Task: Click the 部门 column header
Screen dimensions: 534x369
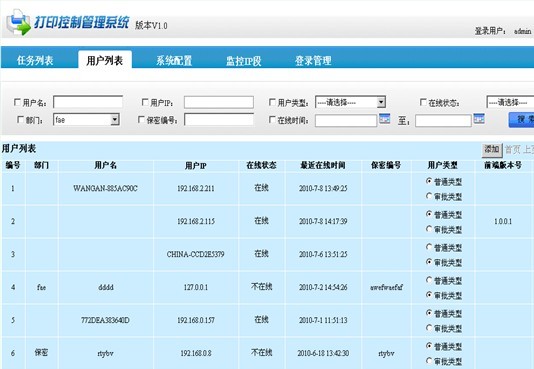Action: pyautogui.click(x=41, y=165)
